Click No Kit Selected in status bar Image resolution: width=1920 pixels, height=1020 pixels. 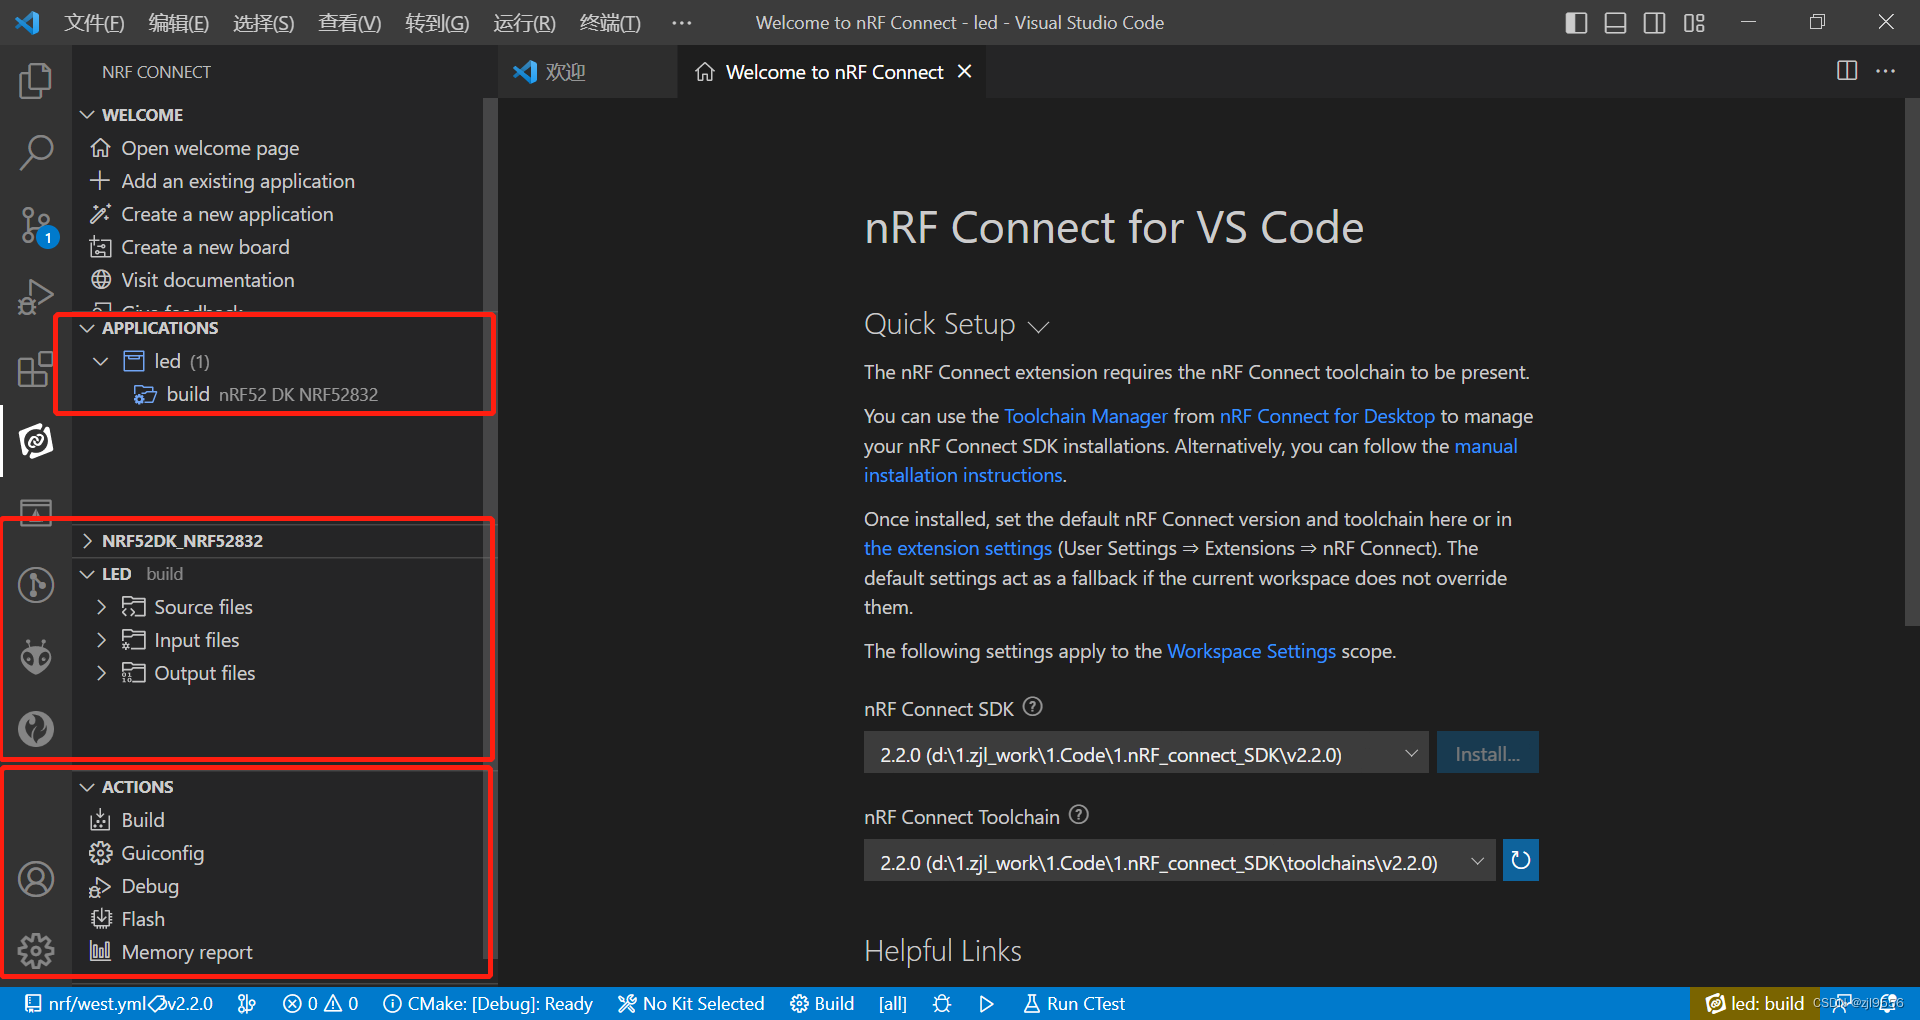tap(691, 1003)
